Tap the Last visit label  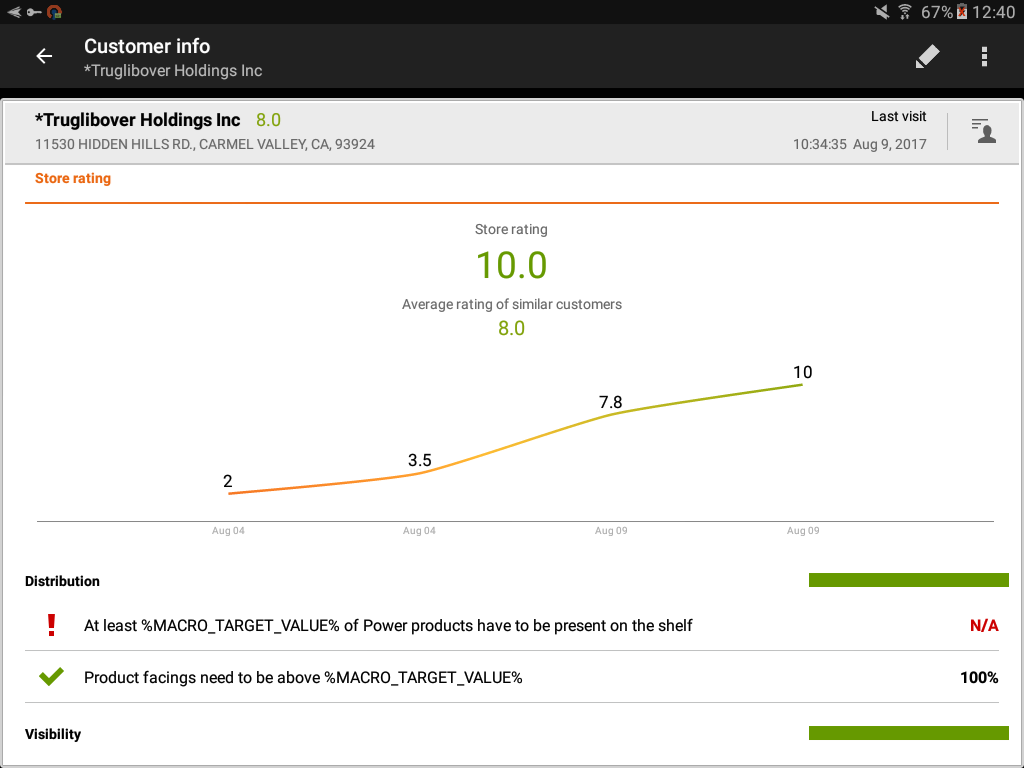[x=898, y=116]
